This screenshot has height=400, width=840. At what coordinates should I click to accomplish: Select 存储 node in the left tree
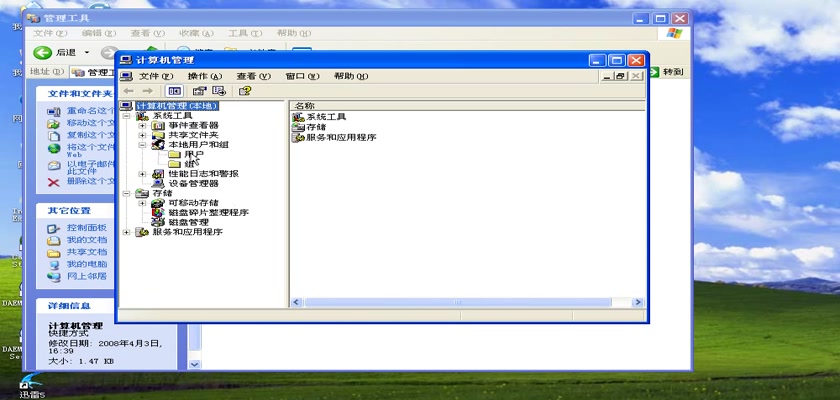162,193
